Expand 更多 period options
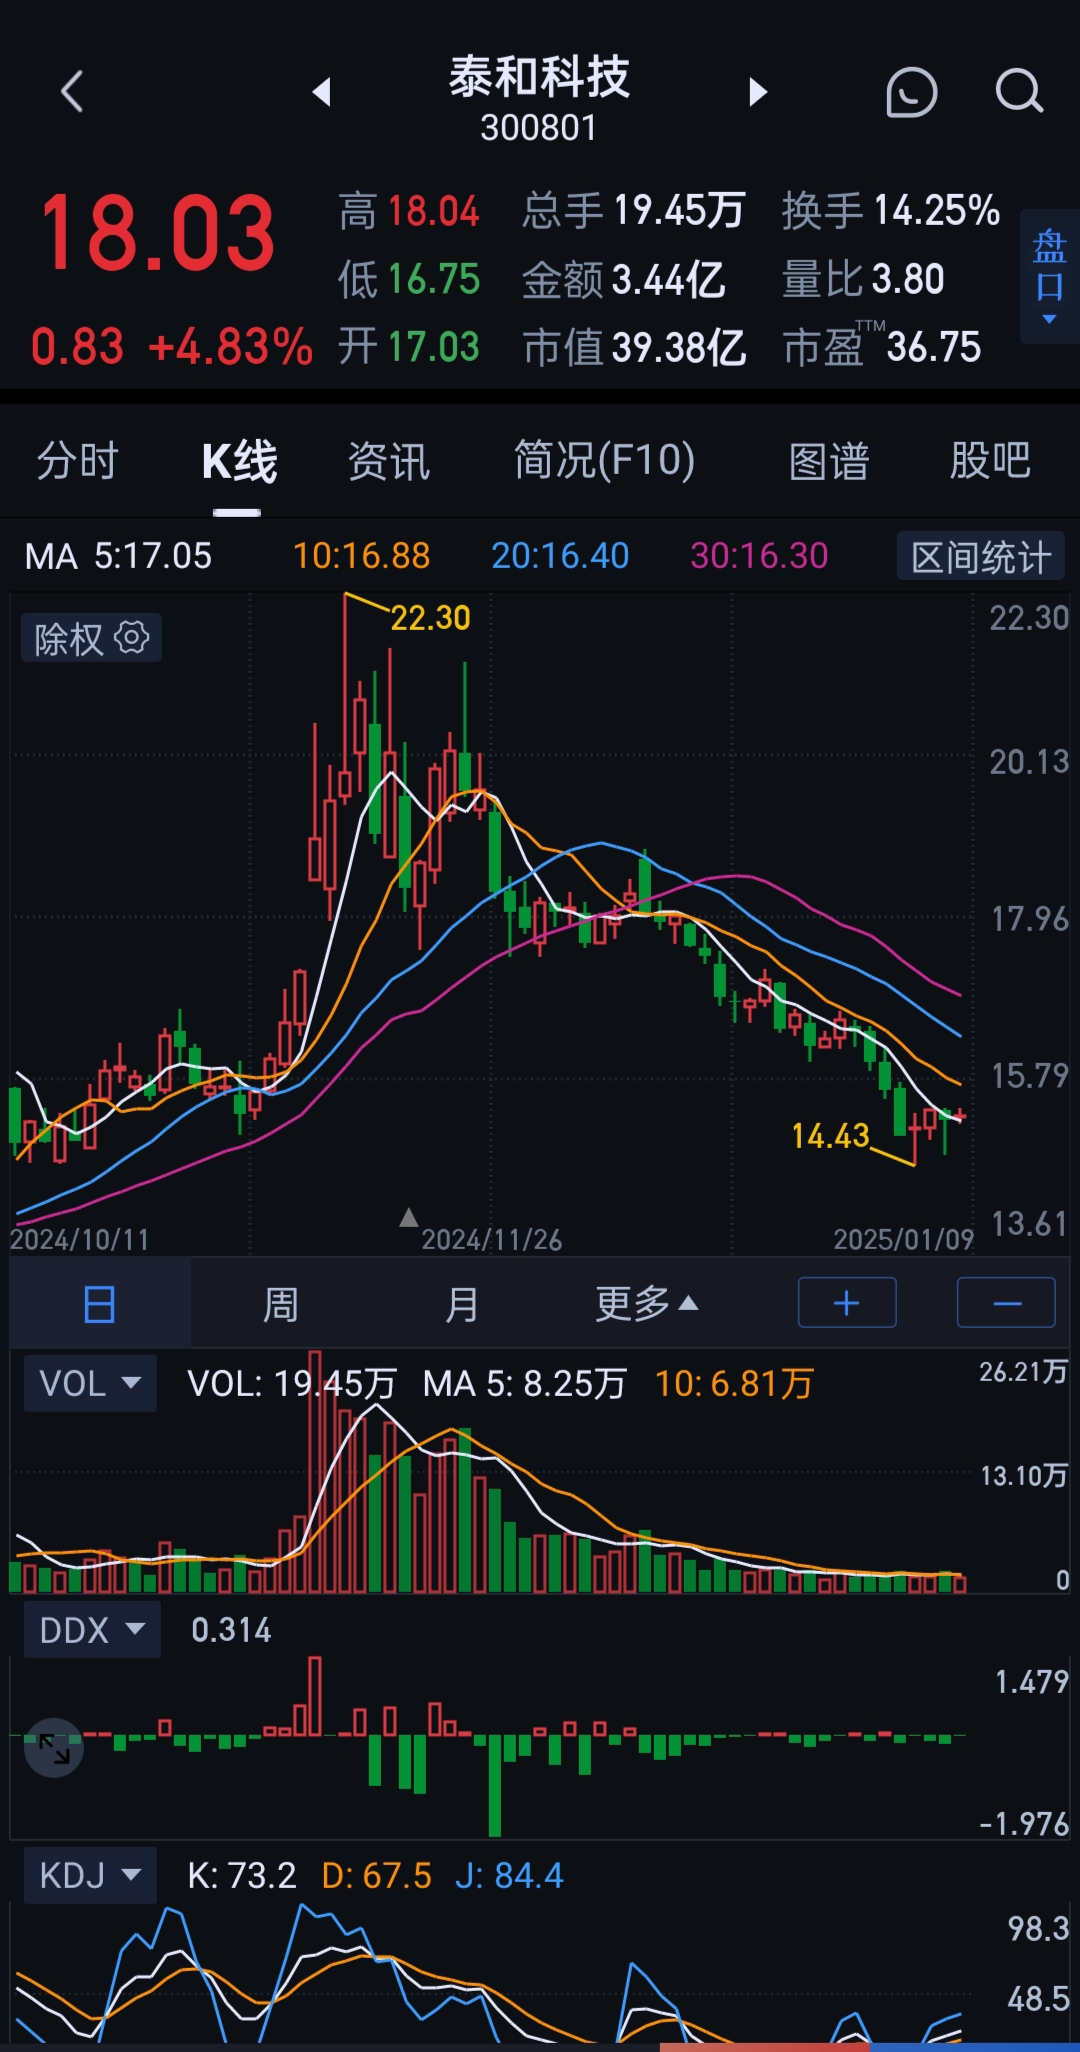Screen dimensions: 1080x2052 pos(646,1304)
